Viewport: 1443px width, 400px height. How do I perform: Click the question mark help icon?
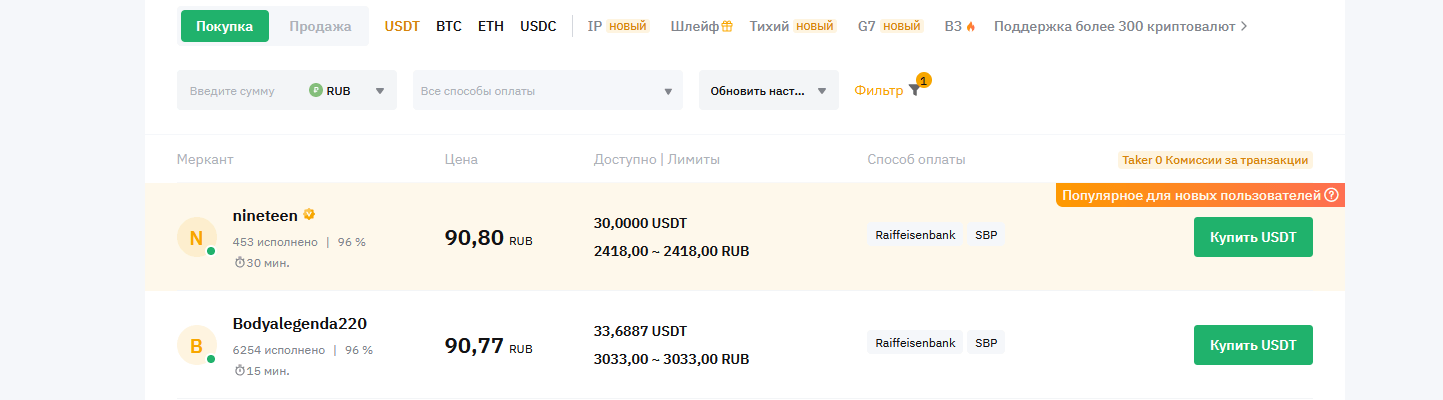coord(1331,195)
